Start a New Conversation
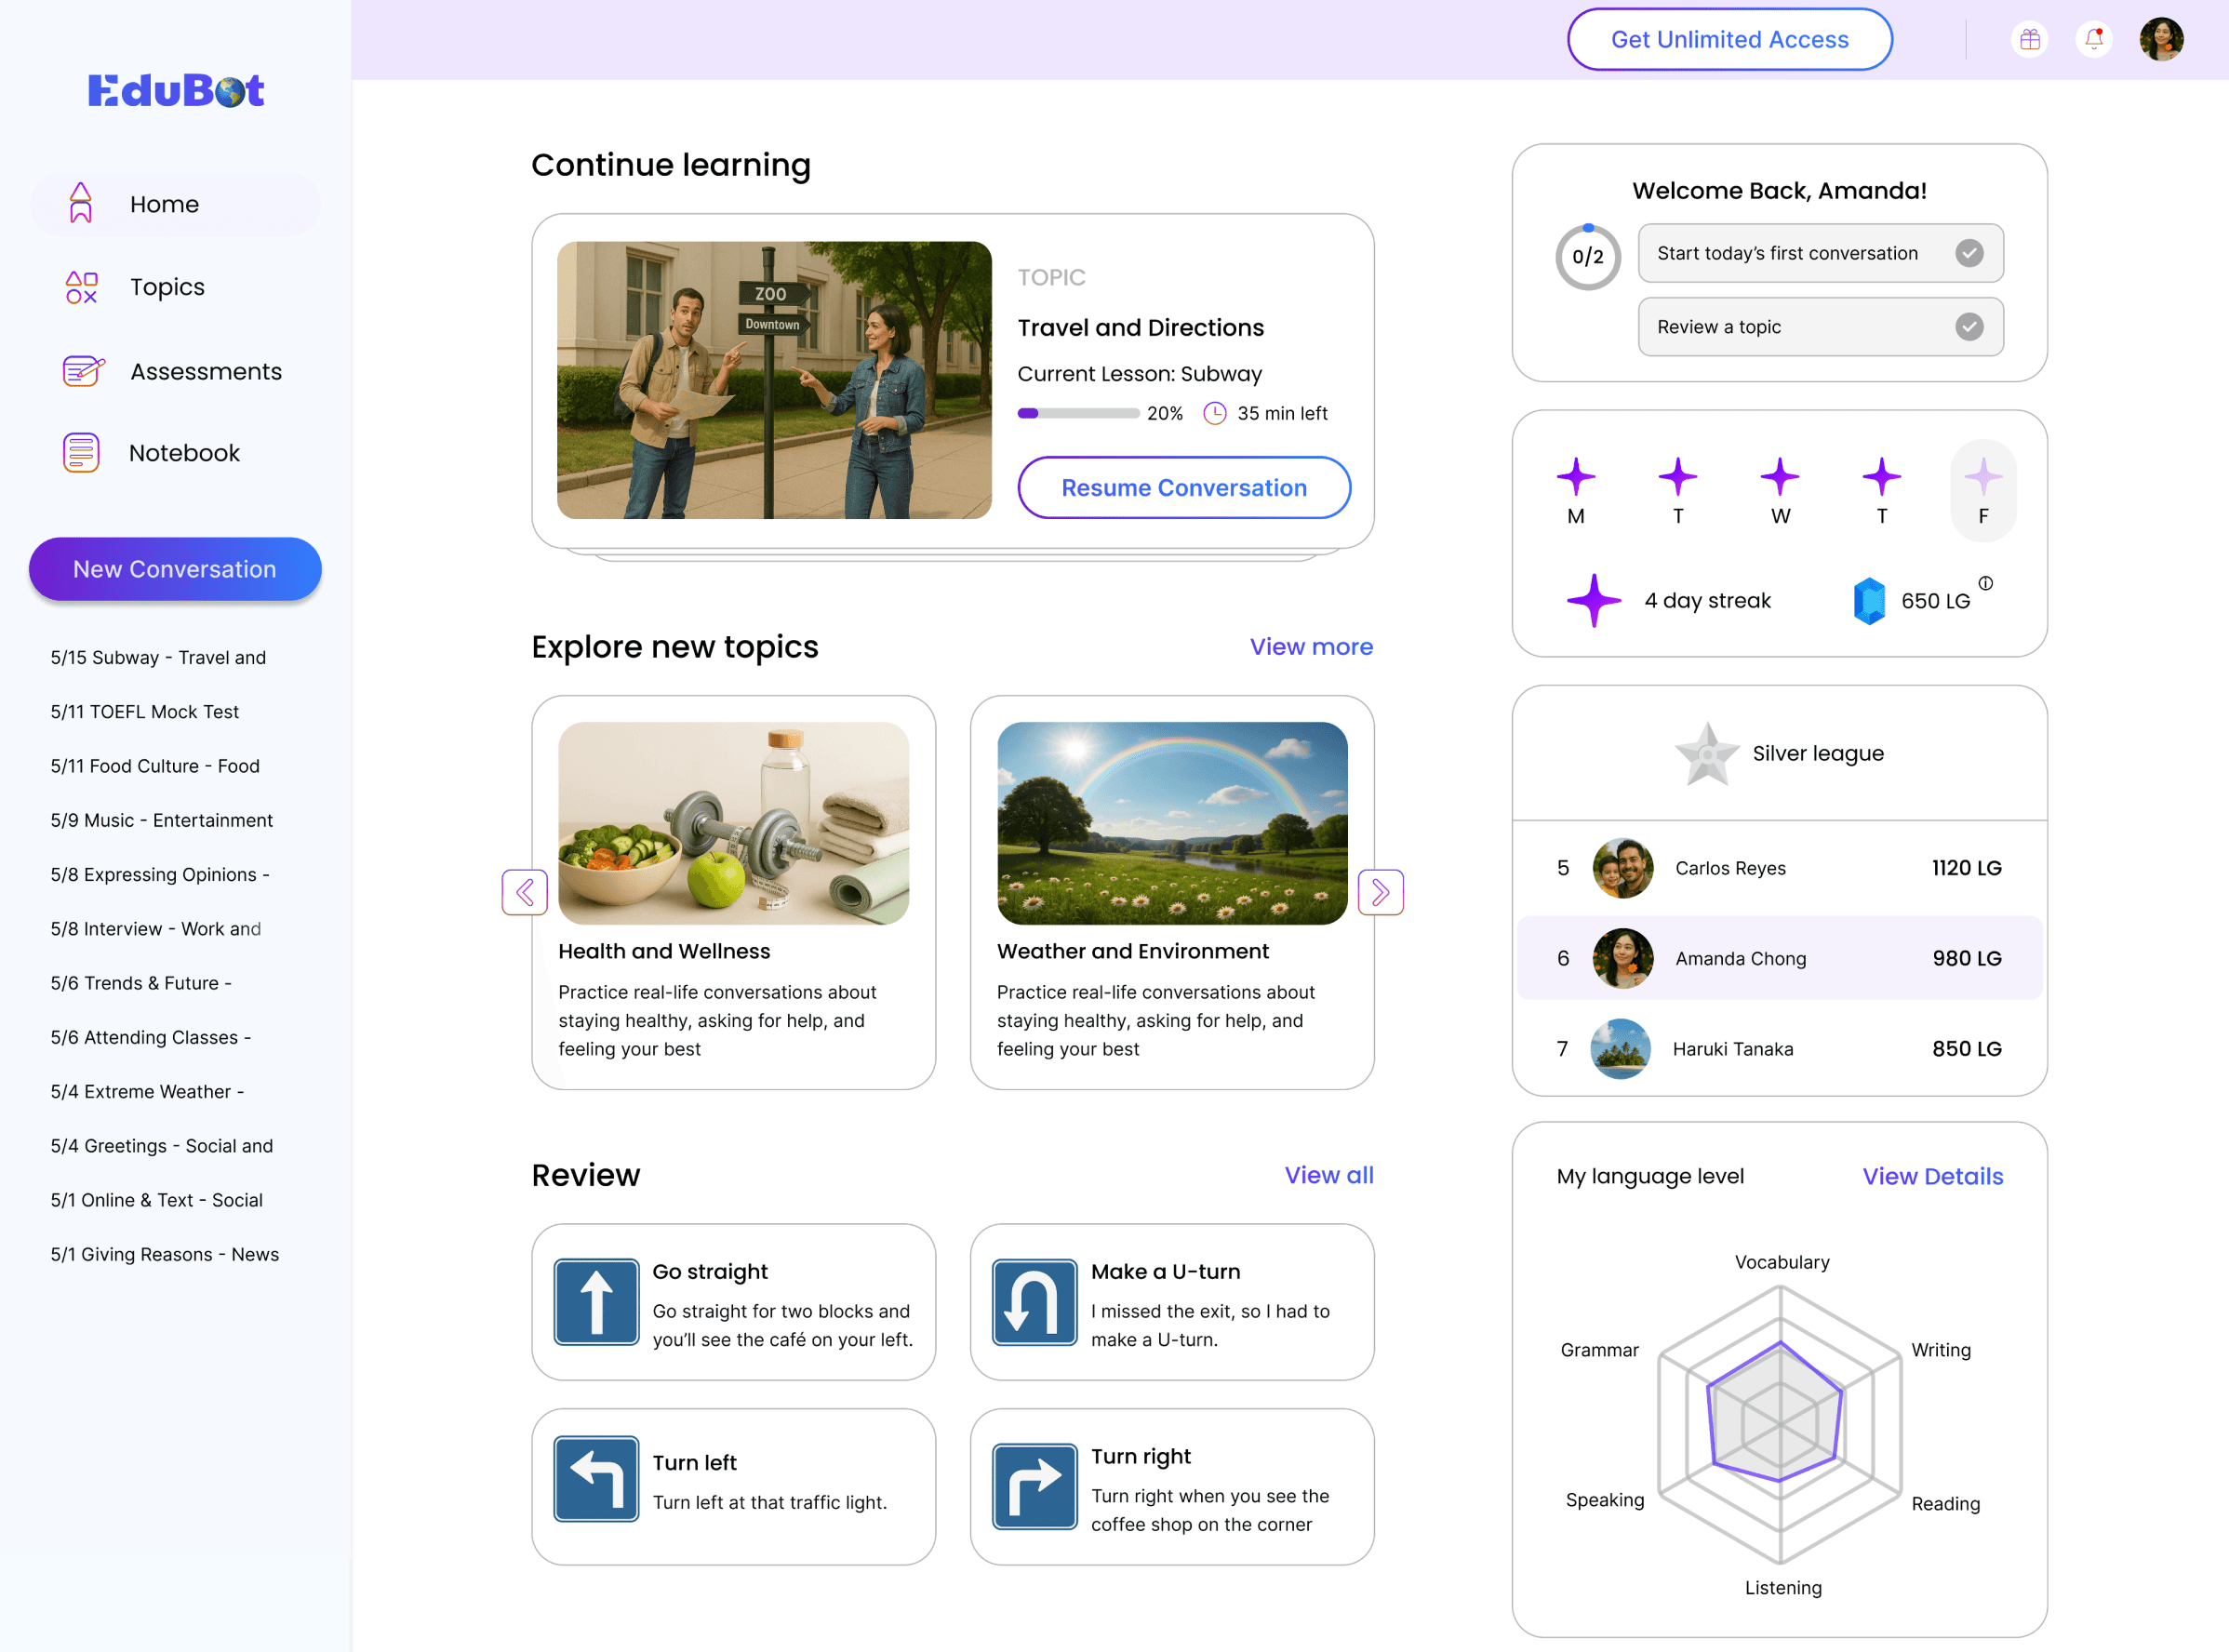The width and height of the screenshot is (2229, 1652). coord(175,569)
